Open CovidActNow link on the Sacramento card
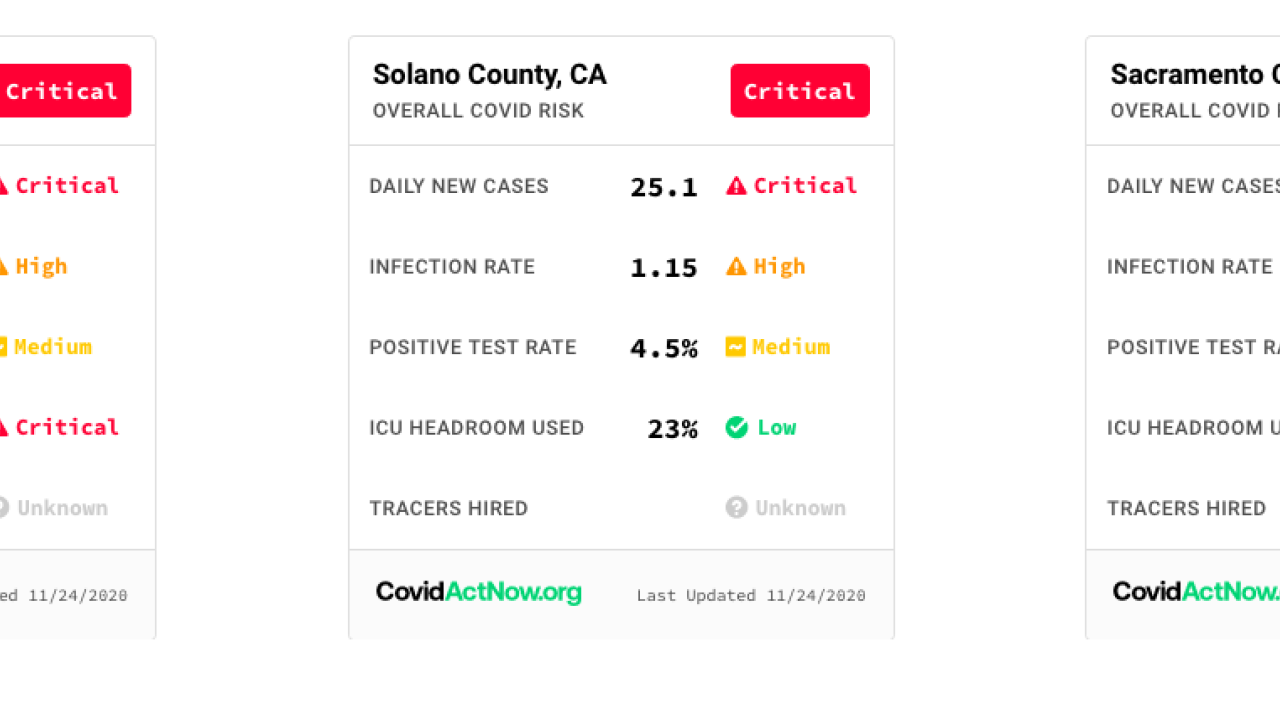The height and width of the screenshot is (720, 1280). [1196, 592]
